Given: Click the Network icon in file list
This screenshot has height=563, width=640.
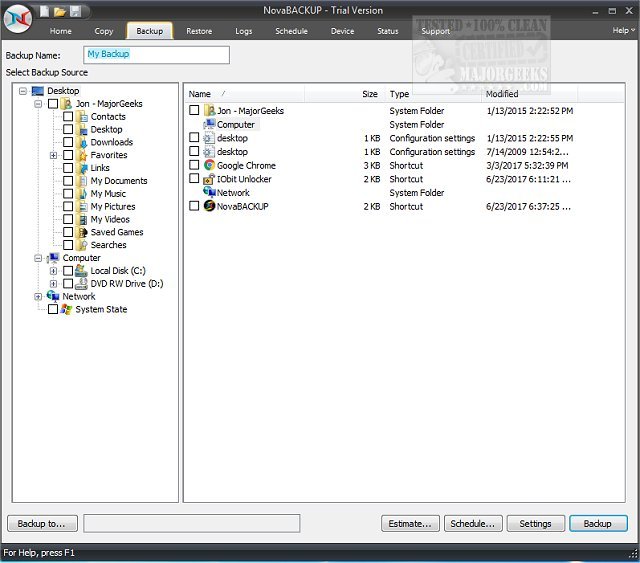Looking at the screenshot, I should [209, 192].
